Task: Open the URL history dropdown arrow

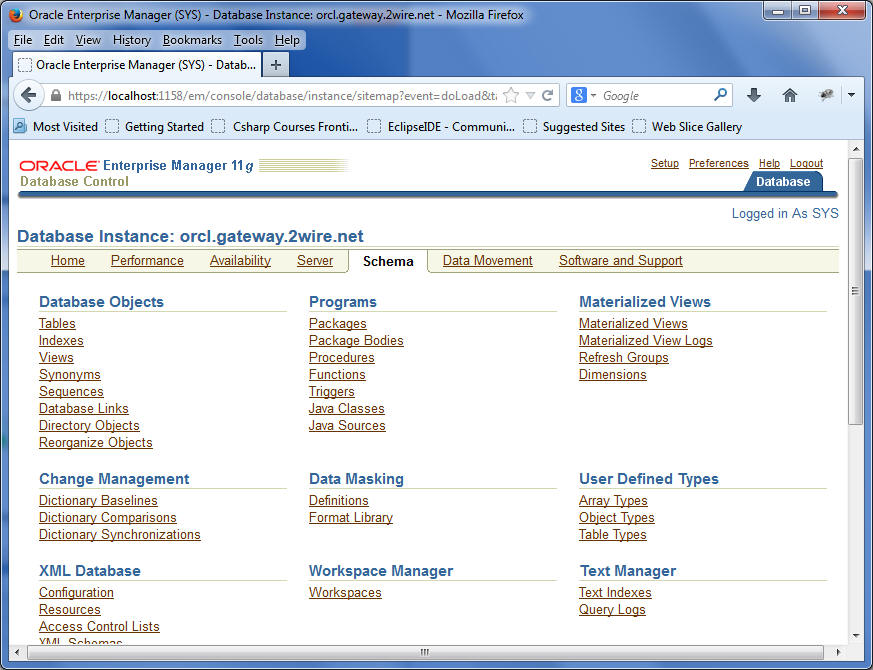Action: (530, 95)
